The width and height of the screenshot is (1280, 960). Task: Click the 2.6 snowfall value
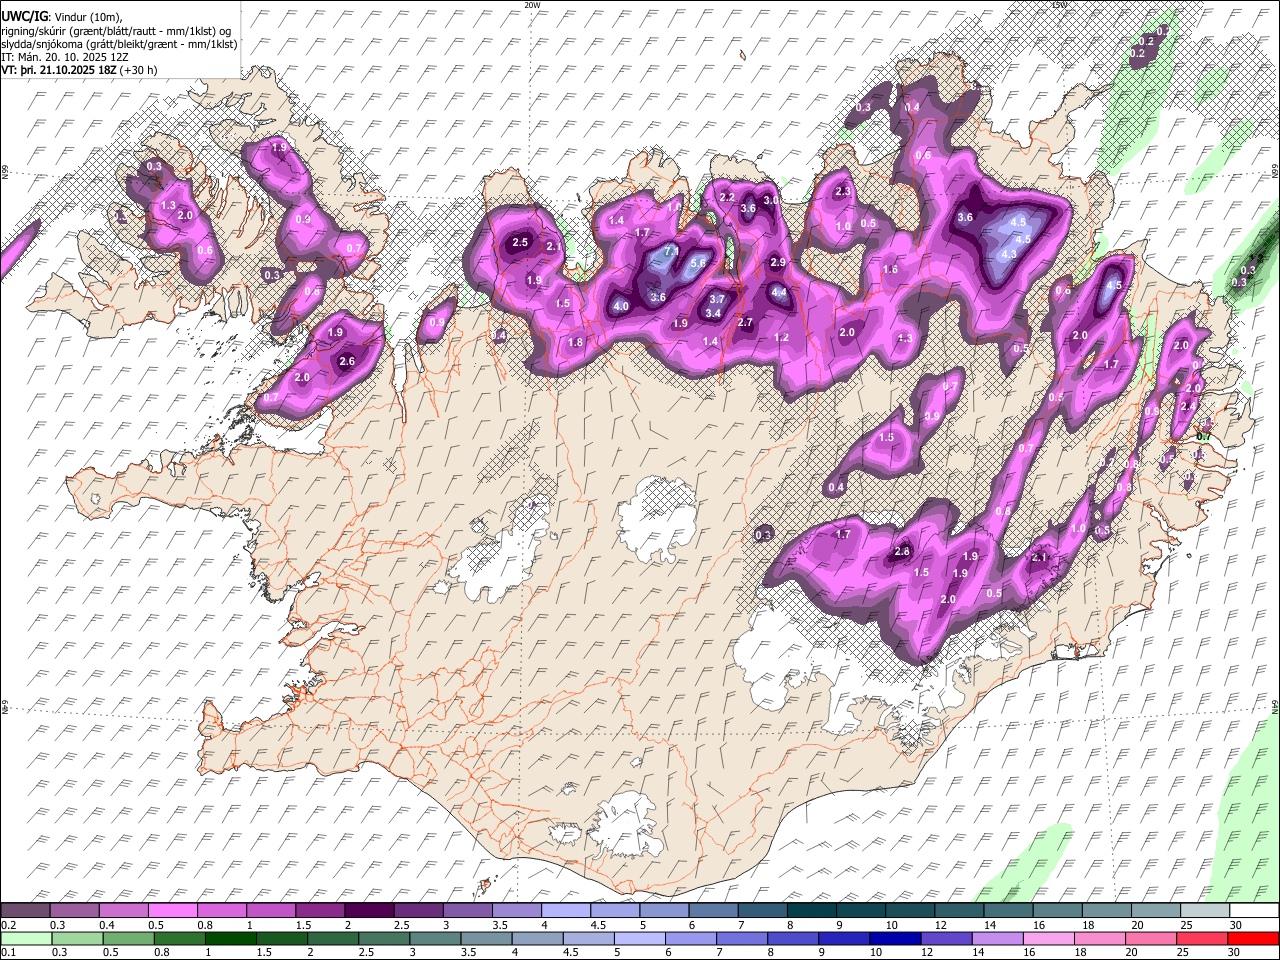click(x=347, y=362)
